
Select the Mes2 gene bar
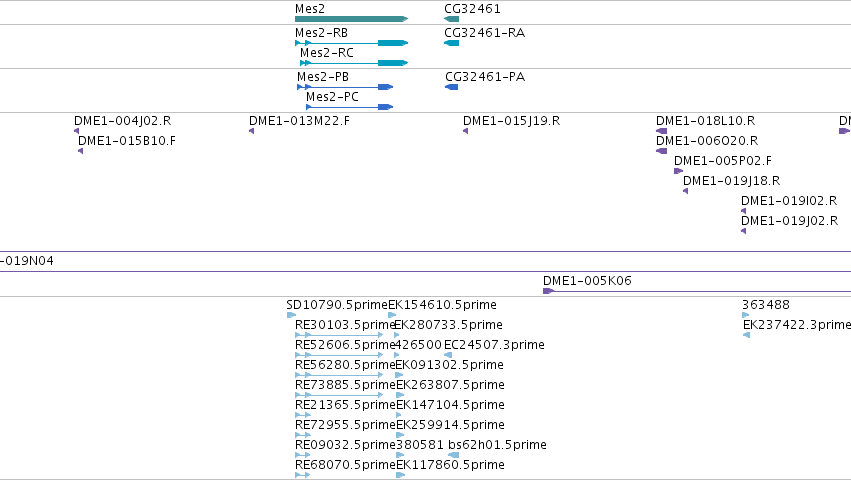[x=351, y=19]
